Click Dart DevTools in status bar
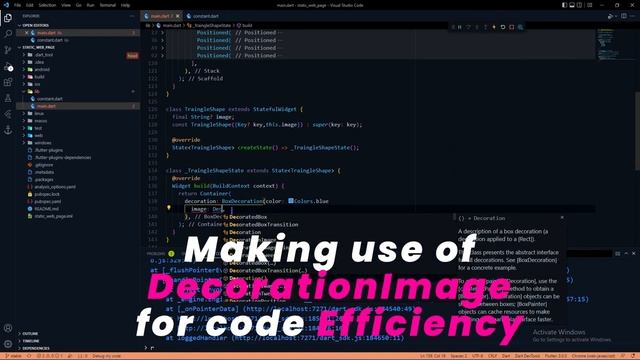Screen dimensions: 640x360 pyautogui.click(x=527, y=356)
